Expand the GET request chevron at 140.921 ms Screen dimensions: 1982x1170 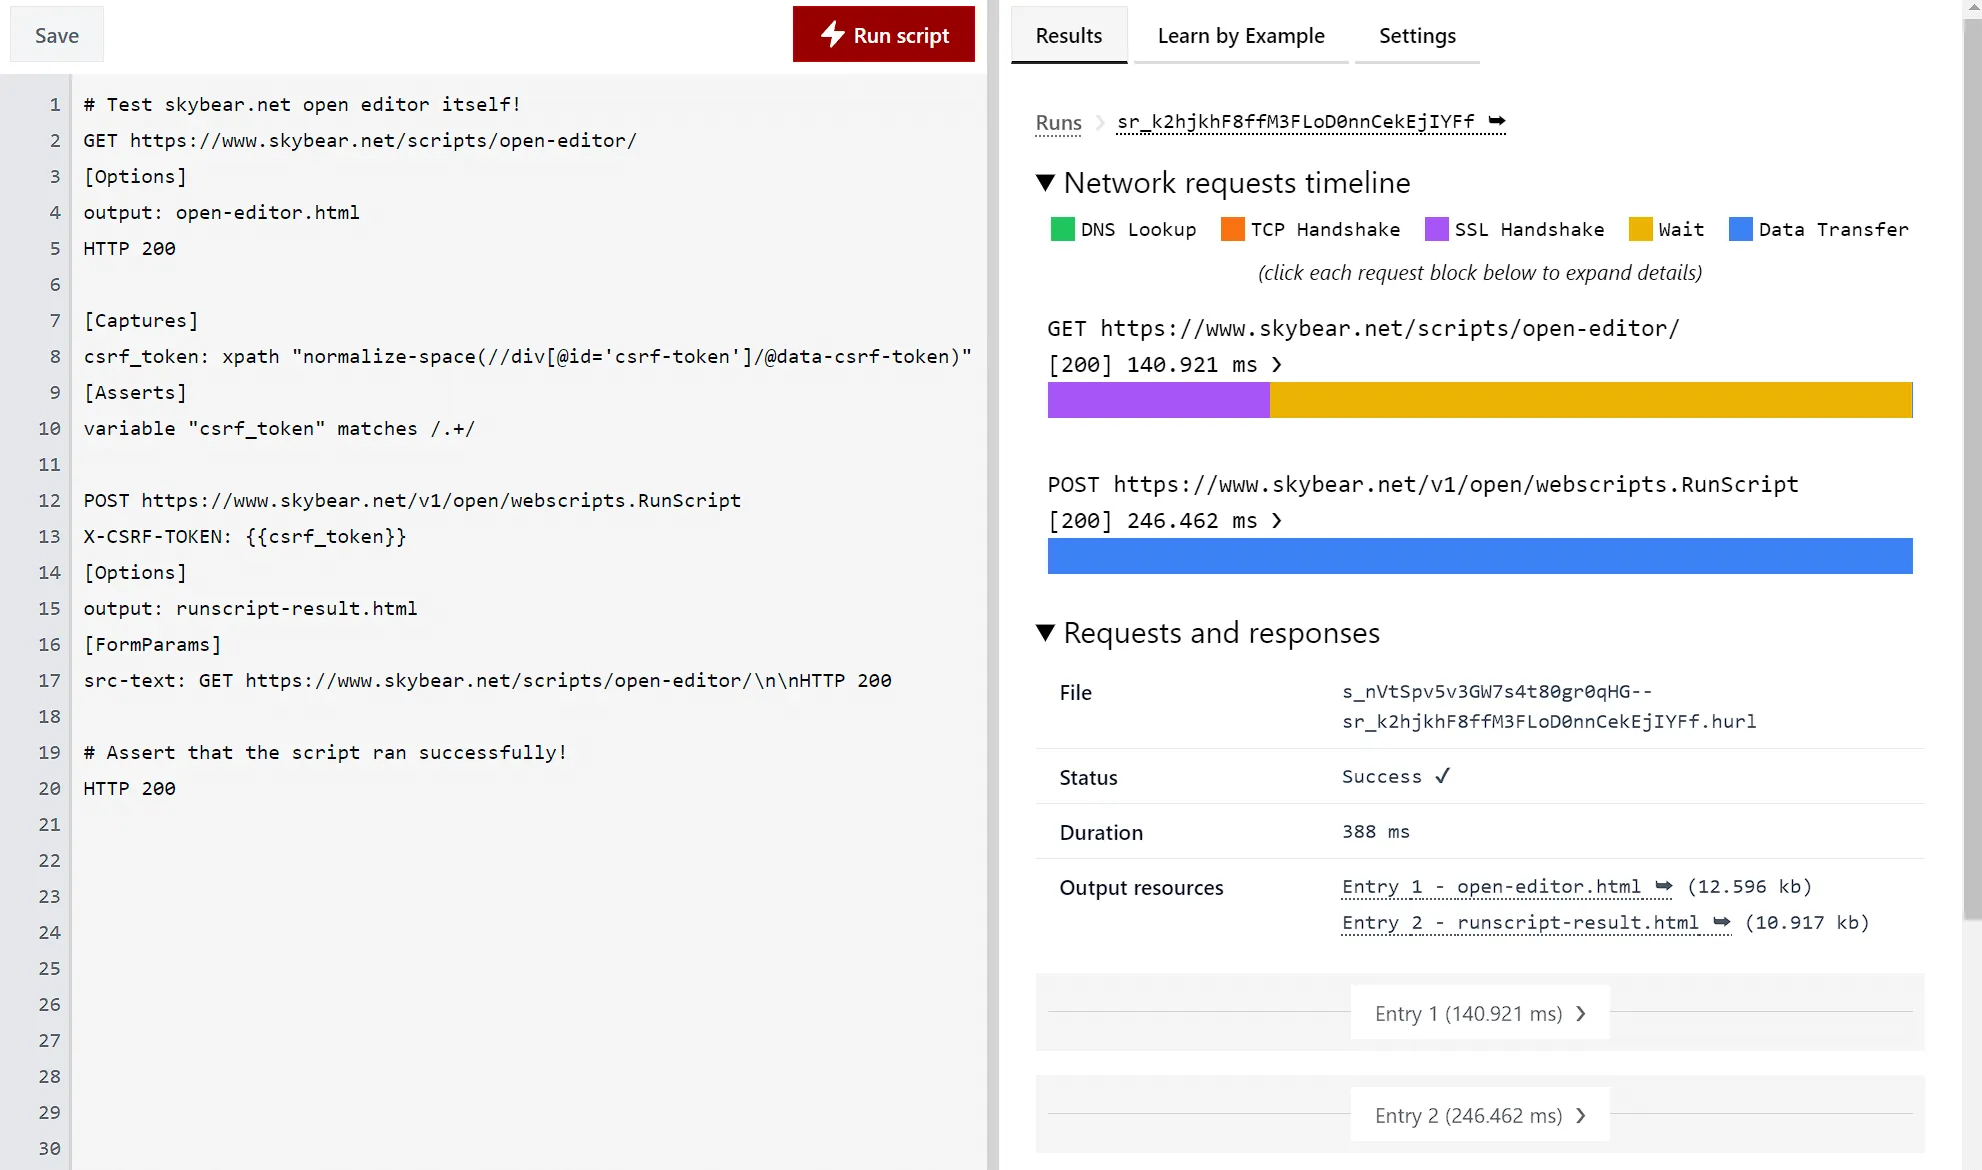(x=1277, y=365)
